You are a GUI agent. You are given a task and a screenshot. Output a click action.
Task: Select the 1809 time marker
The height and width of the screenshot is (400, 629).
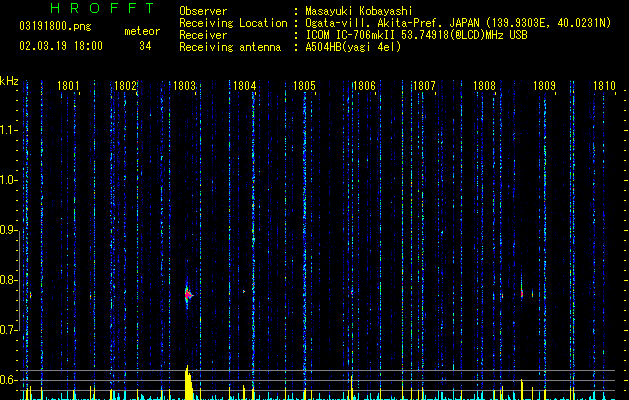pos(544,86)
